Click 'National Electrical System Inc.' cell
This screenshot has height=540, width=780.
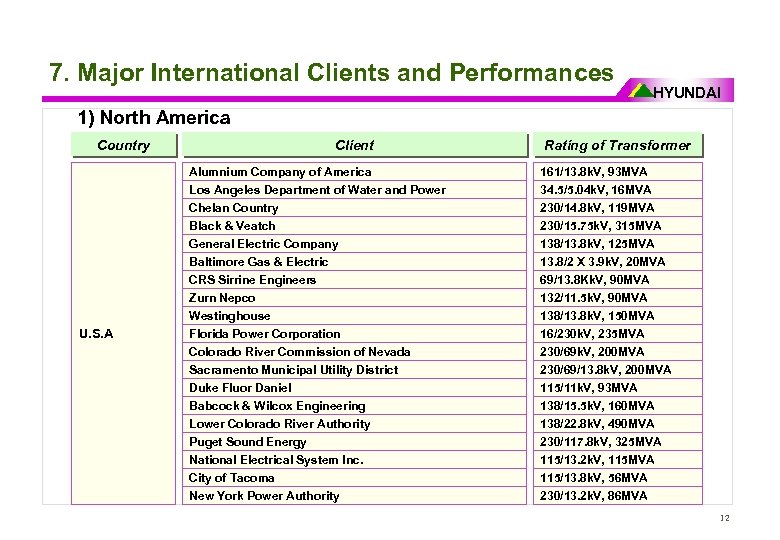[354, 459]
